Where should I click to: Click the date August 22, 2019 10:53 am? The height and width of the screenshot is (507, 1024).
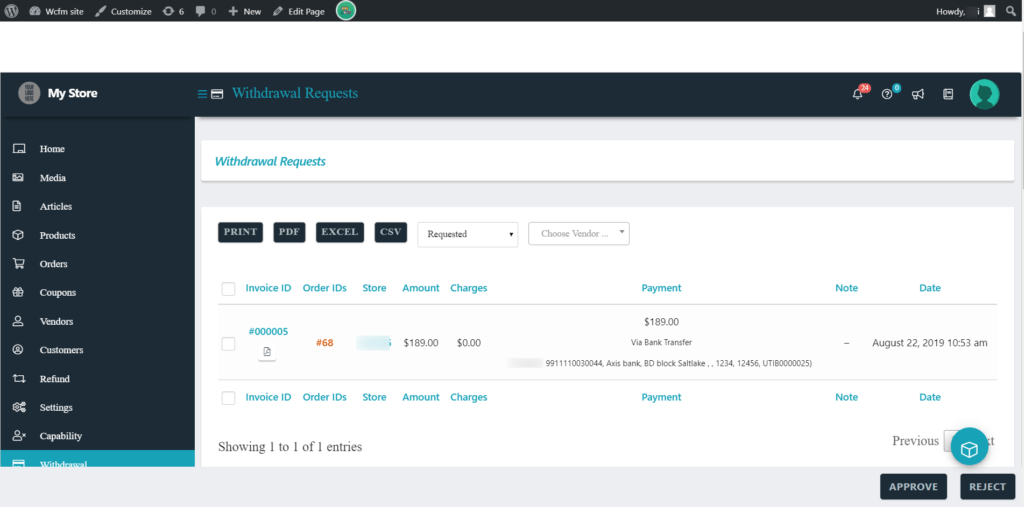(930, 342)
